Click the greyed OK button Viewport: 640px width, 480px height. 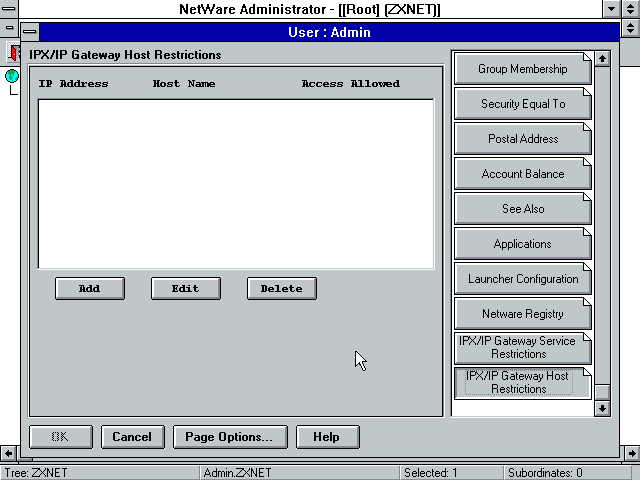point(61,437)
